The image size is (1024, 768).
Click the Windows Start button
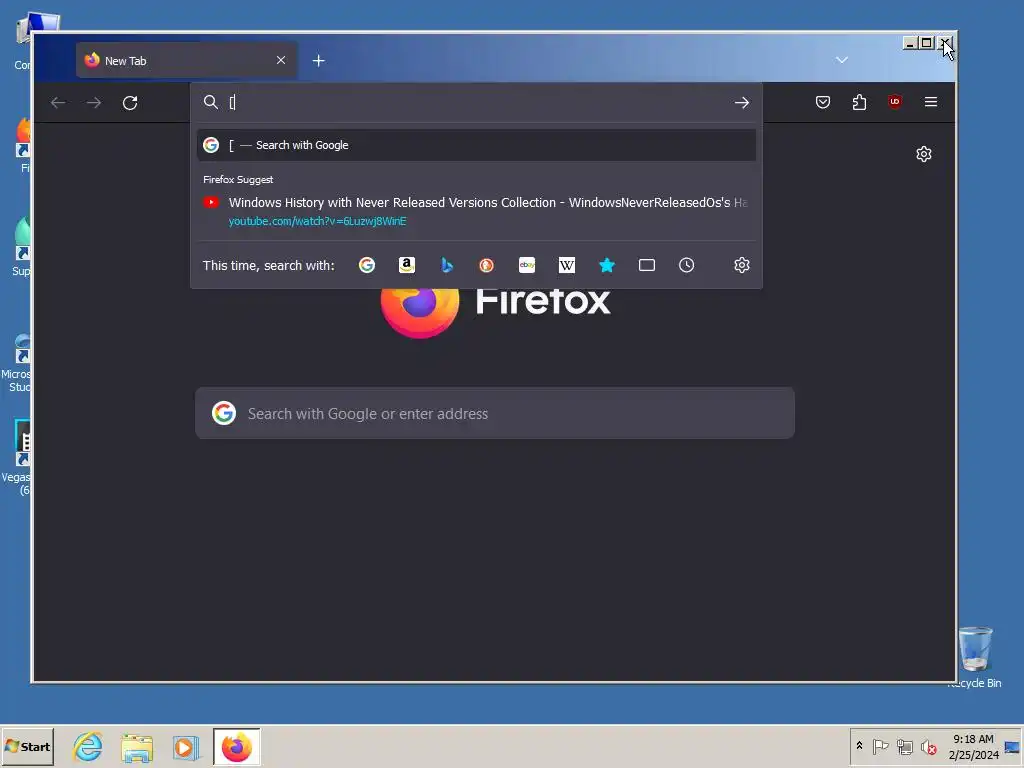coord(27,746)
